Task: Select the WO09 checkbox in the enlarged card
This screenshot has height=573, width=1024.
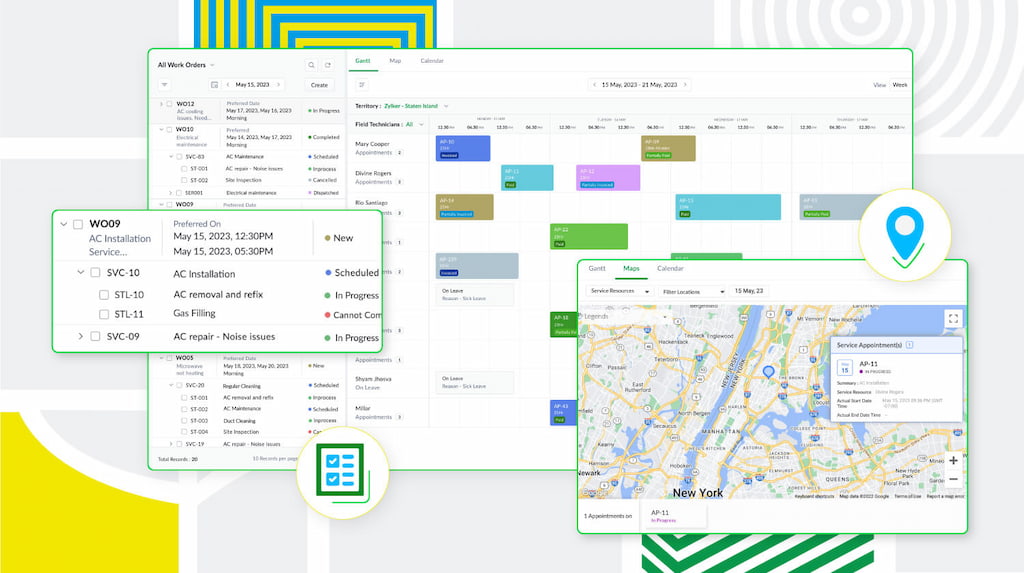Action: pyautogui.click(x=78, y=224)
